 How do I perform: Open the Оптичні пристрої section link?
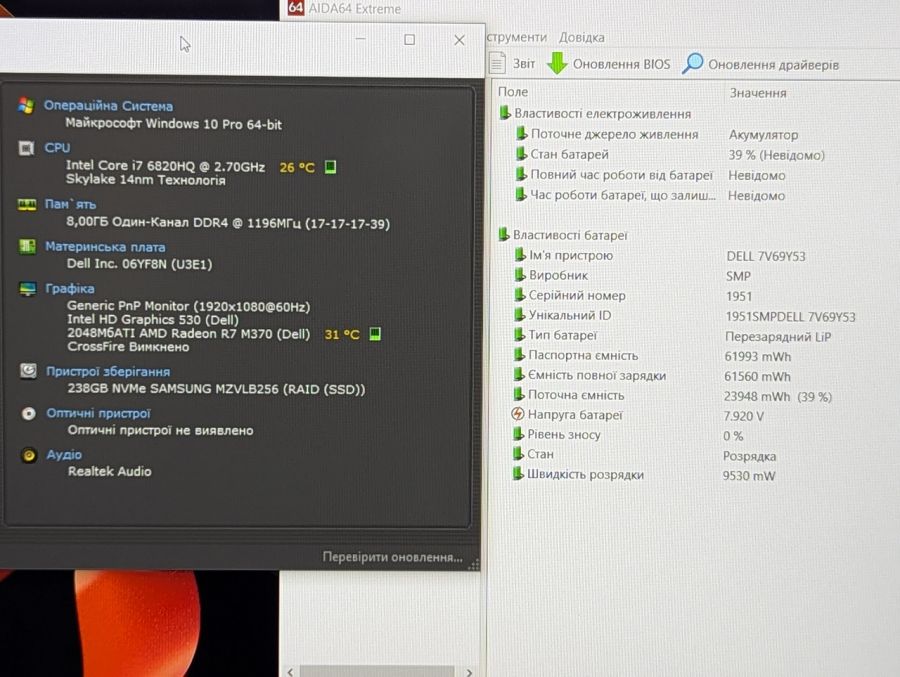(x=99, y=413)
